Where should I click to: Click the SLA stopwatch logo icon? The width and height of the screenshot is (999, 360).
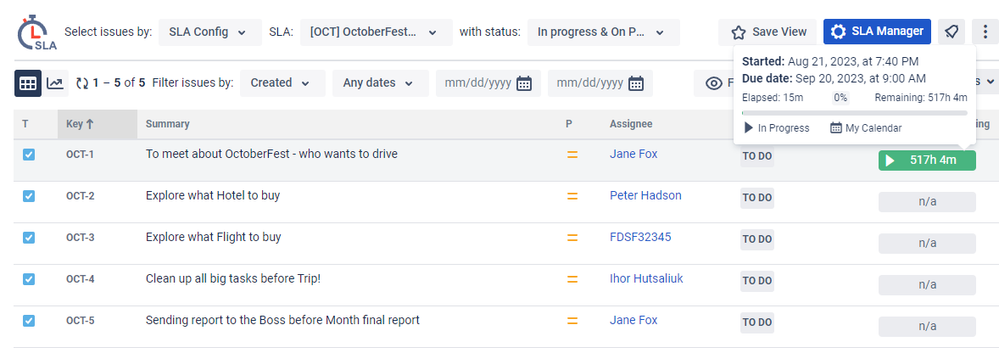(37, 32)
